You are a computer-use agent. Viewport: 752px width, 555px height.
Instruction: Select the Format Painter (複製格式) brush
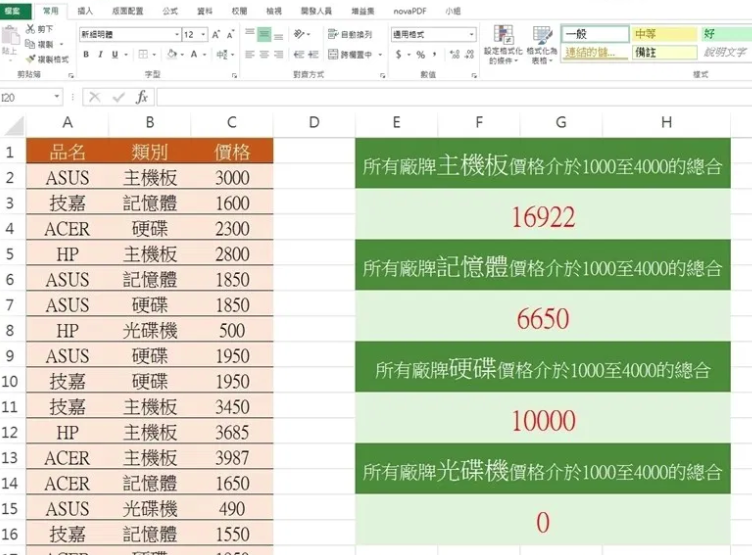click(31, 59)
